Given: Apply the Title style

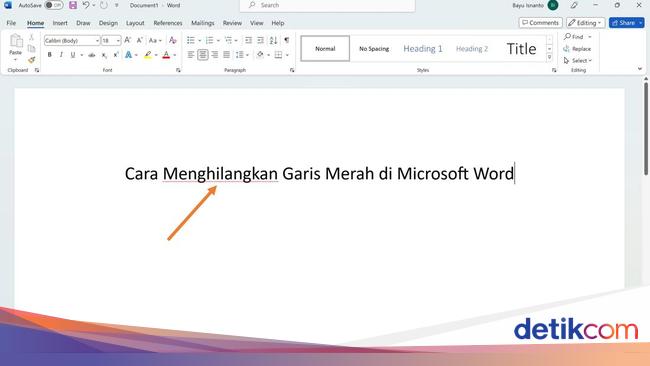Looking at the screenshot, I should pos(521,48).
